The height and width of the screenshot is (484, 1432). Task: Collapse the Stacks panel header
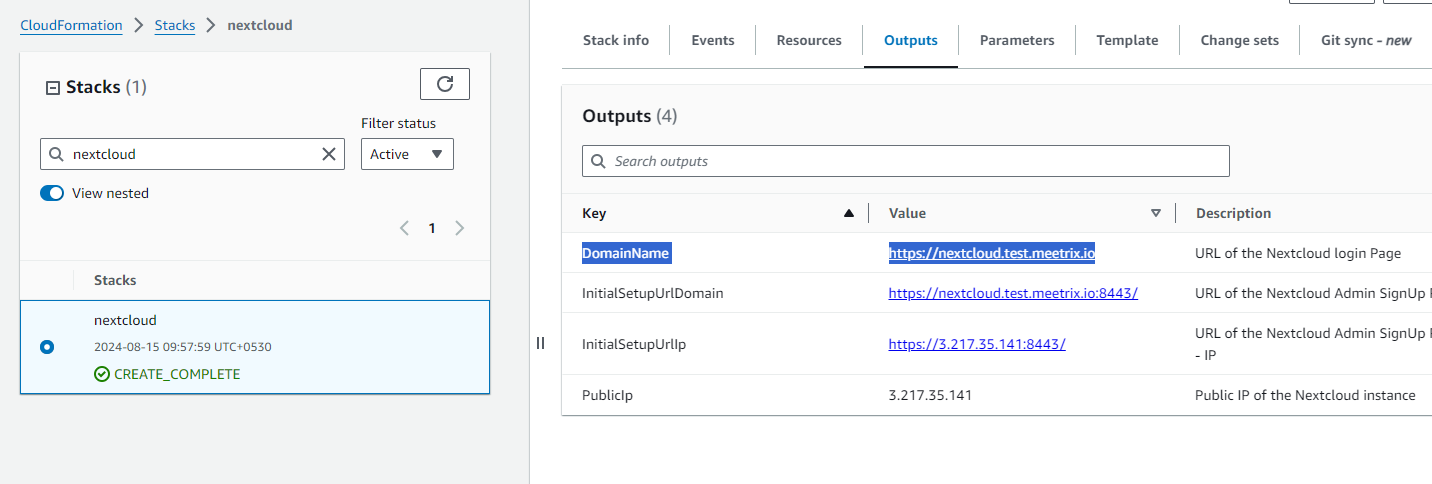[53, 88]
